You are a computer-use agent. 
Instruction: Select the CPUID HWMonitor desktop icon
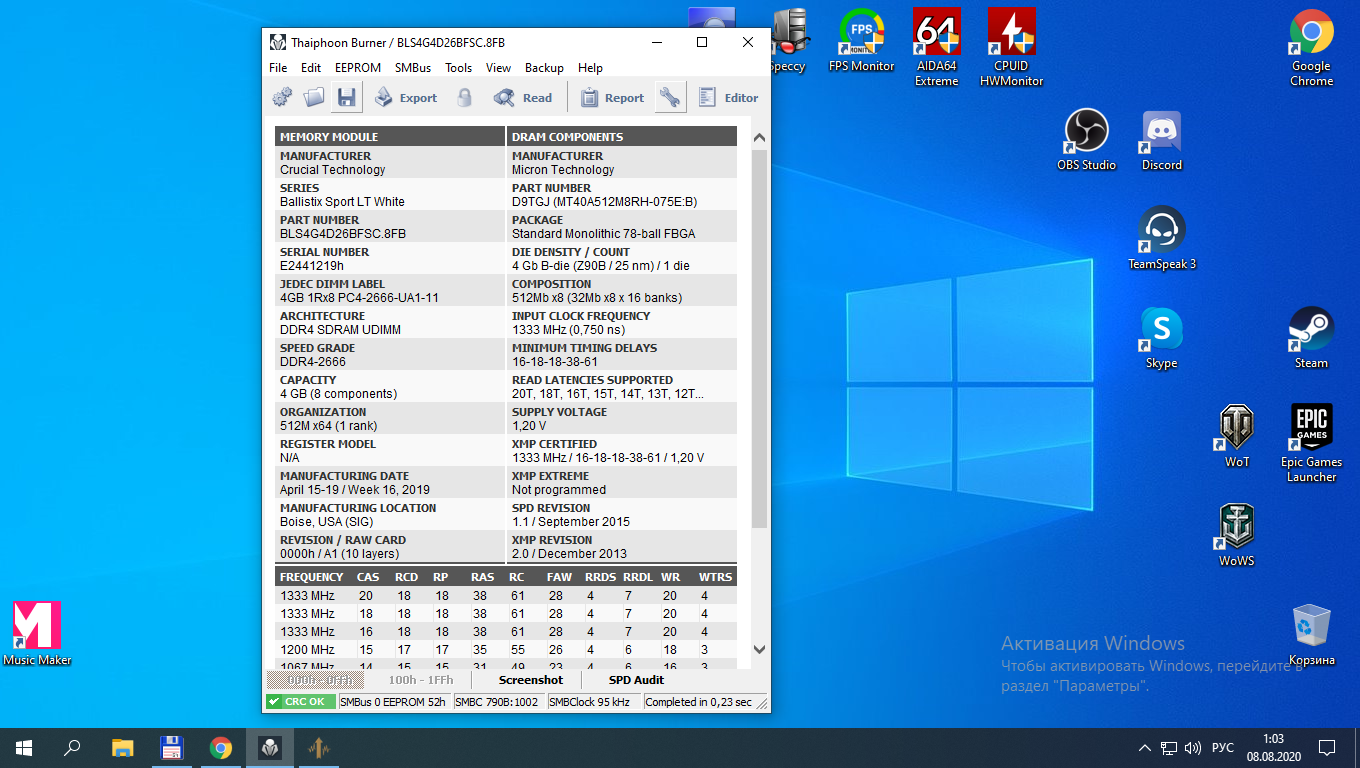(x=1011, y=48)
